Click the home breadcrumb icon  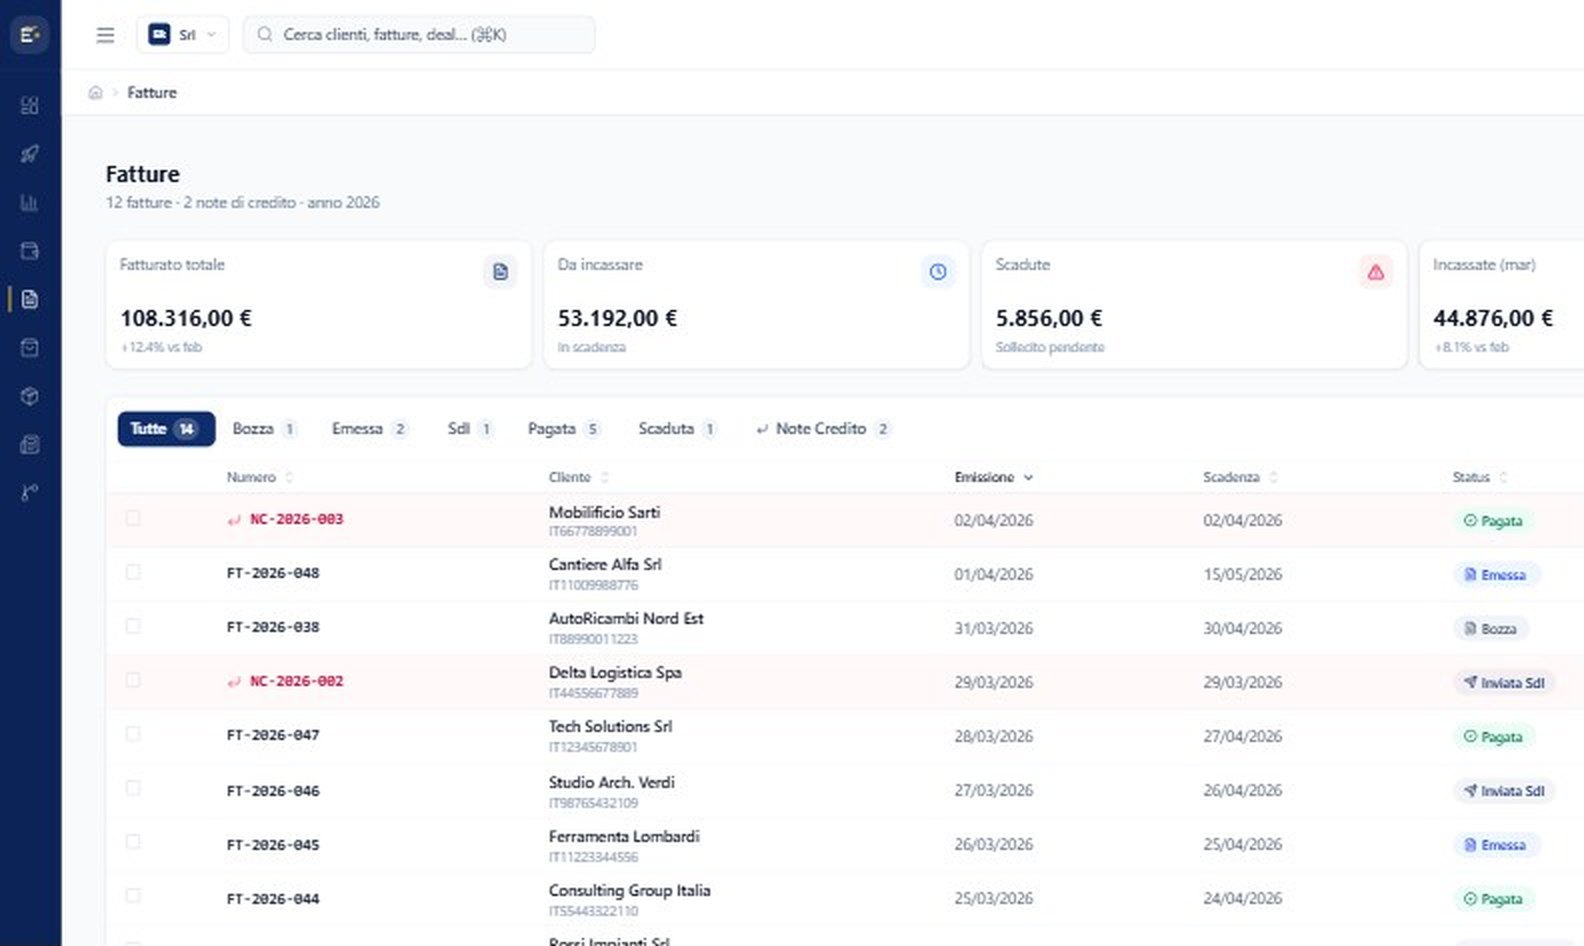[95, 93]
